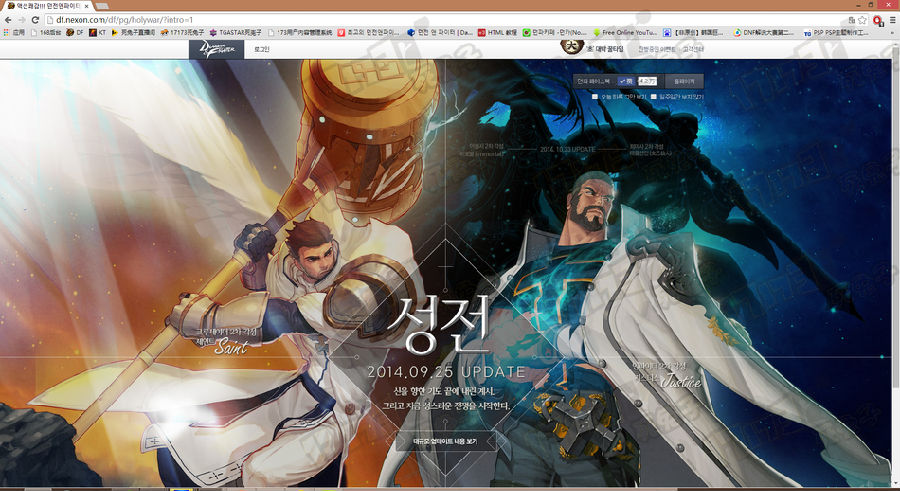Click the browser back arrow

click(8, 20)
